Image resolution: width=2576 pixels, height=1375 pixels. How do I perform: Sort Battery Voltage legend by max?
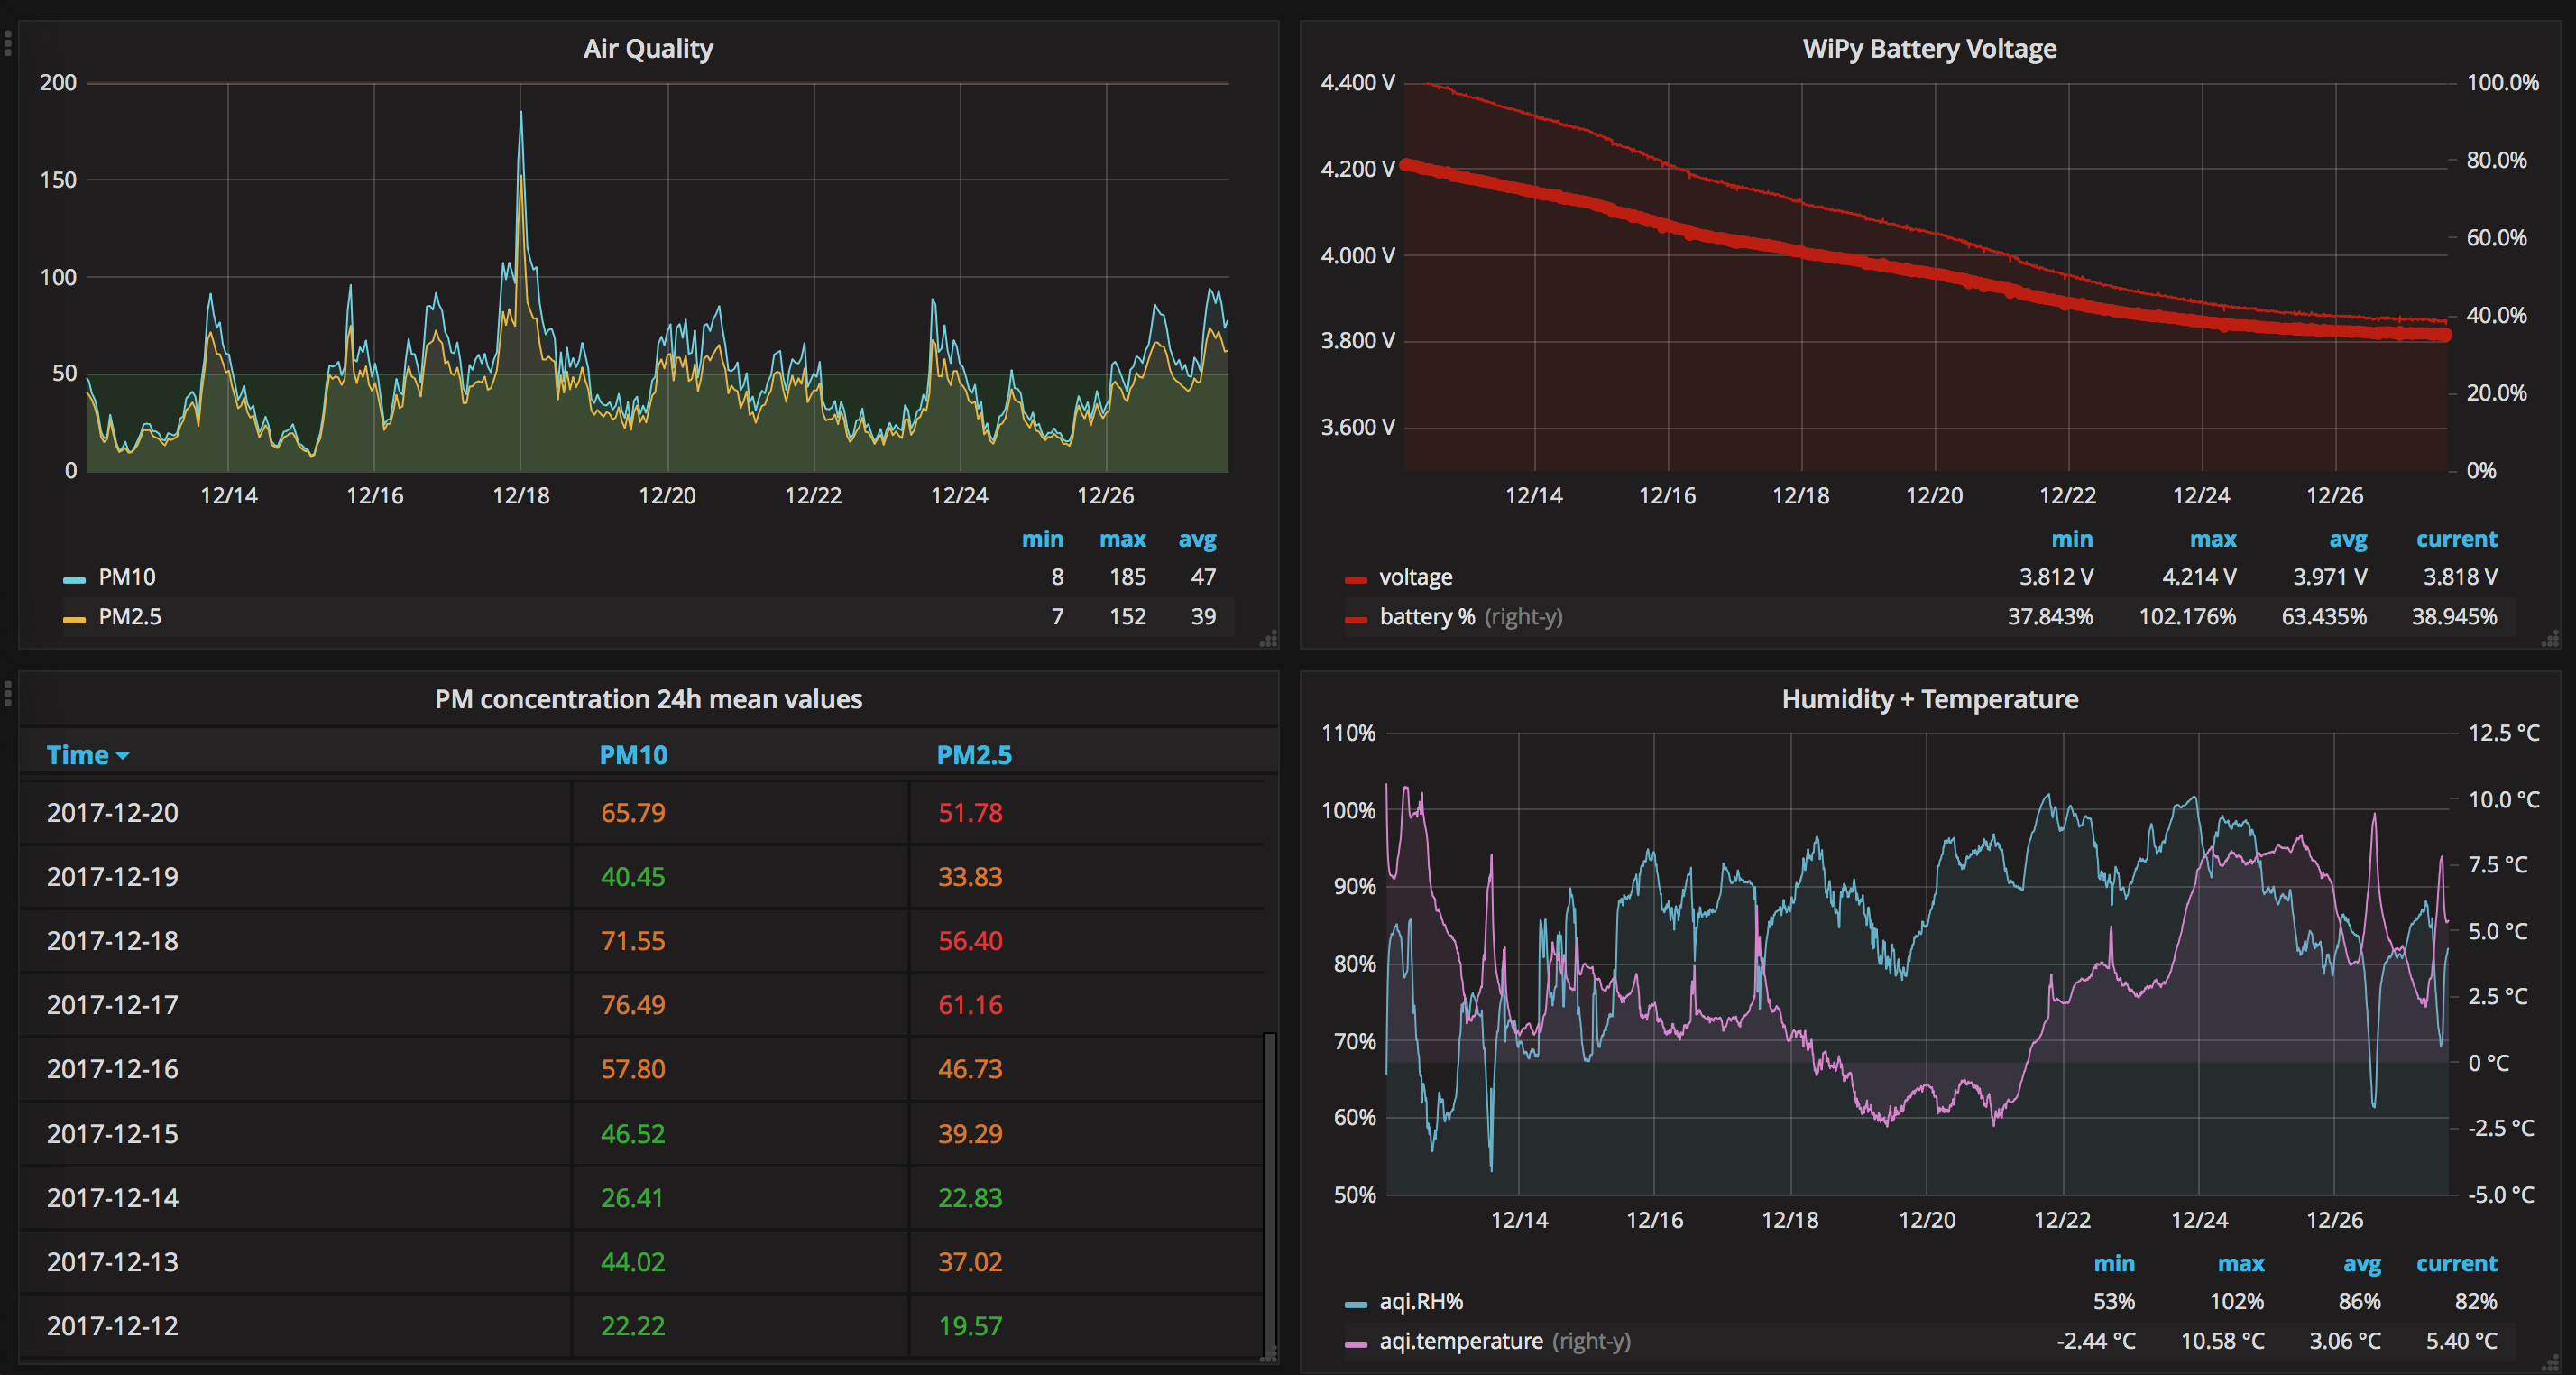pos(2213,539)
